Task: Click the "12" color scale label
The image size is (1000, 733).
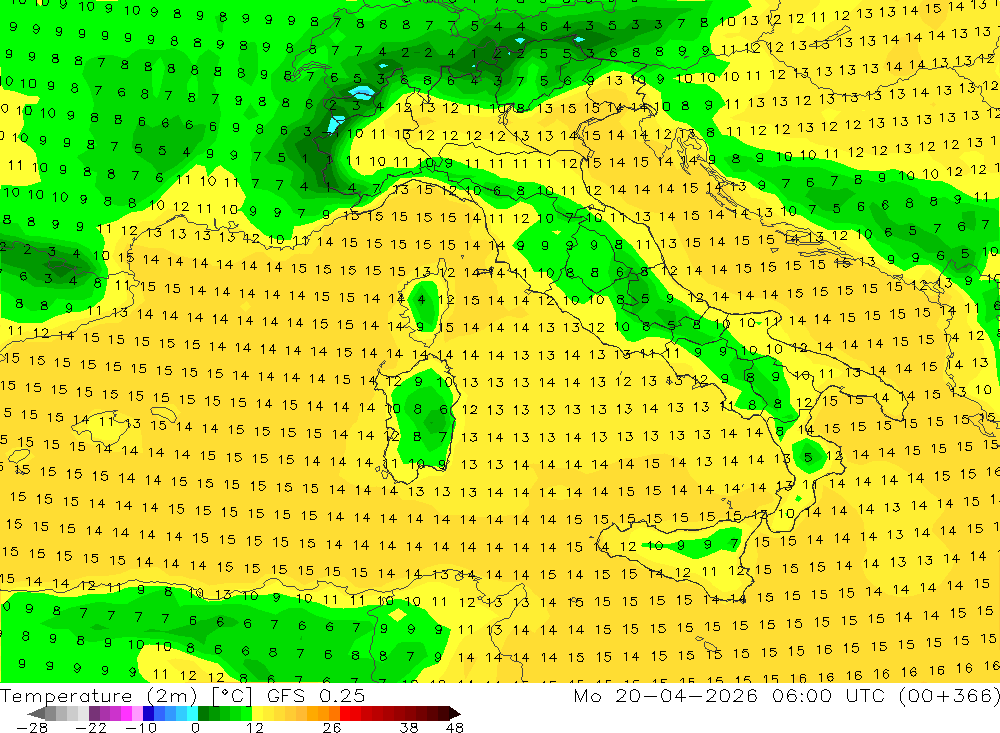Action: click(x=255, y=727)
